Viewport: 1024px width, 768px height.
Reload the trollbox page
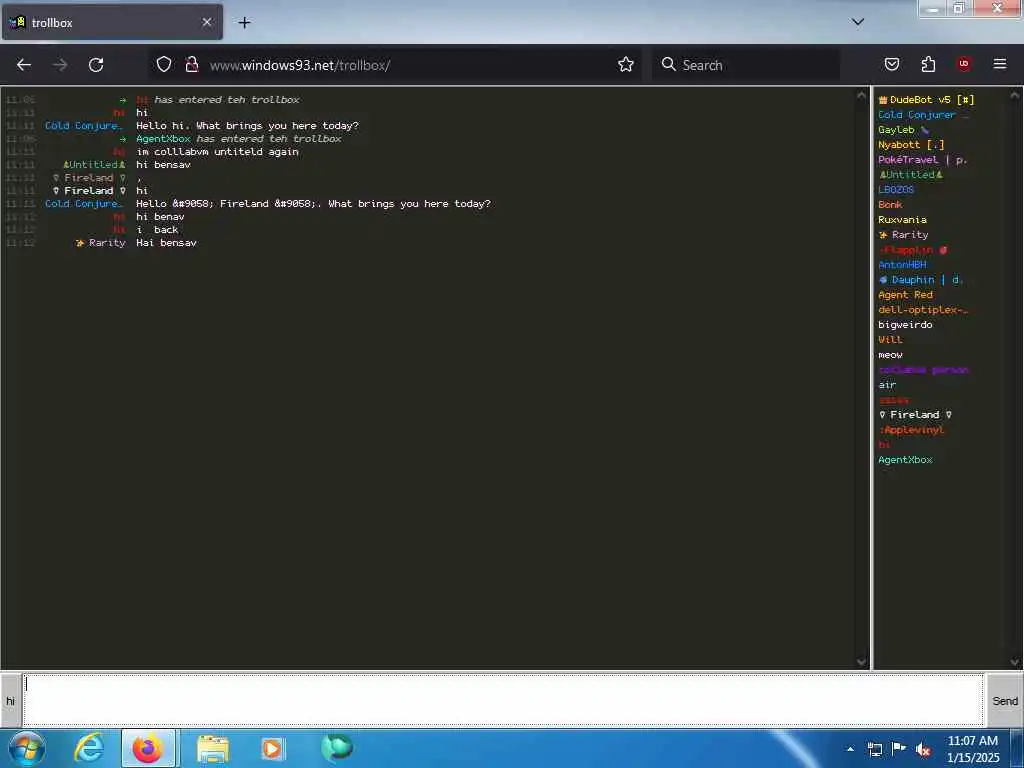(x=96, y=65)
